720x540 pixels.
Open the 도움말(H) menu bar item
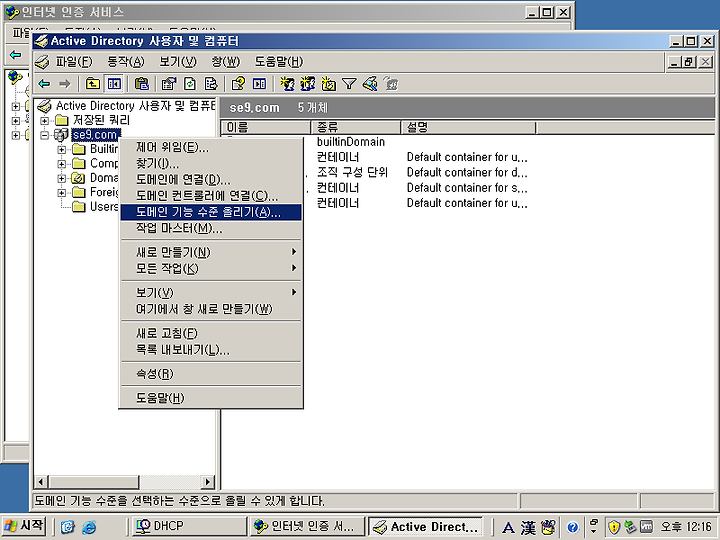tap(279, 62)
